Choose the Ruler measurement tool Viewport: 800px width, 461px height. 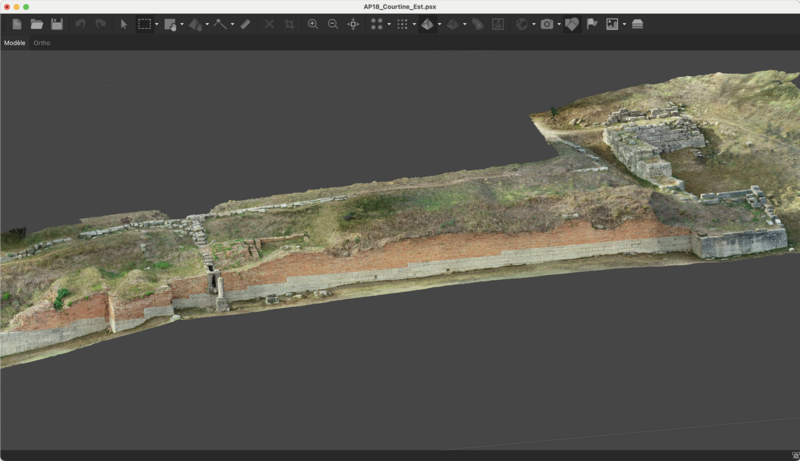pyautogui.click(x=245, y=24)
